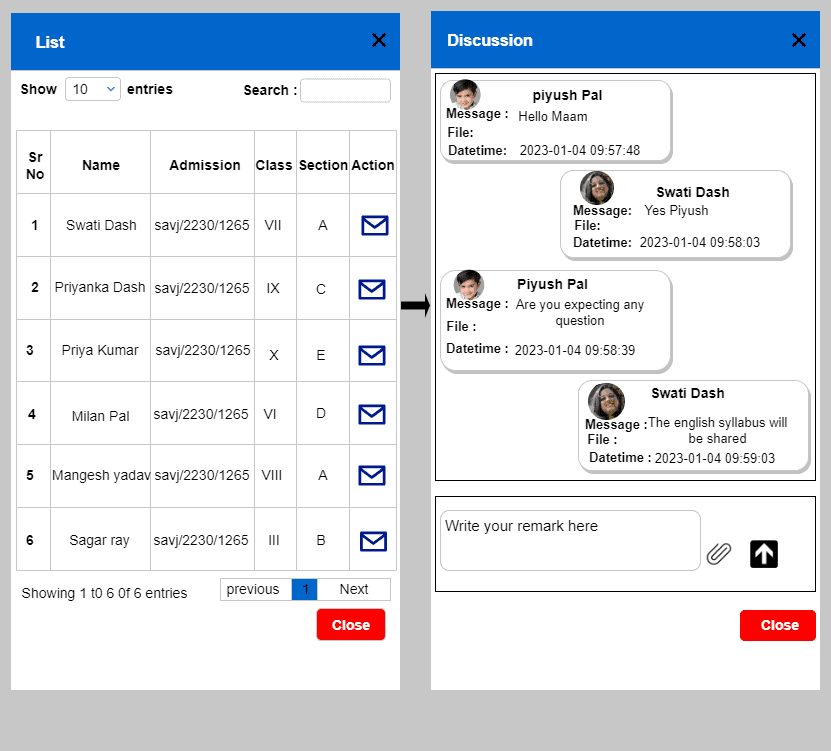
Task: Attach a file with the paperclip icon
Action: (x=719, y=554)
